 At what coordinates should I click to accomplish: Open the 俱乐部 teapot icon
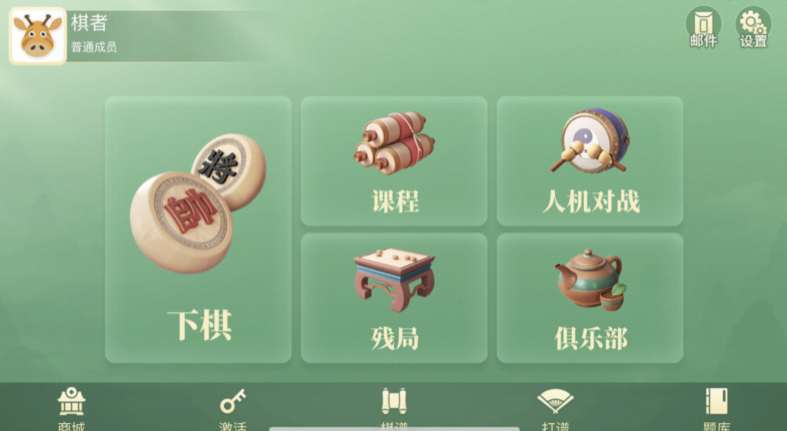(x=590, y=280)
